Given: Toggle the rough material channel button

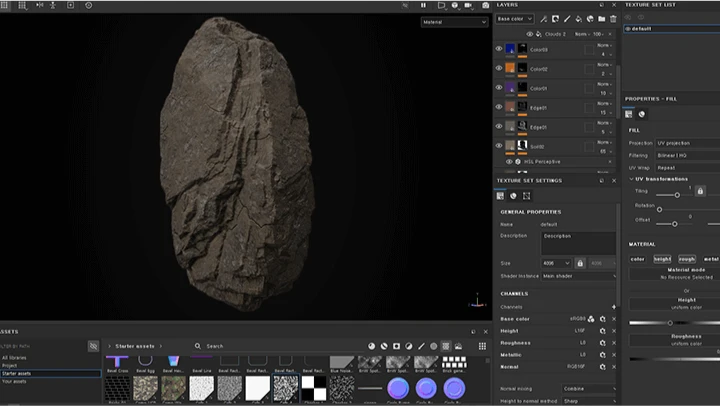Looking at the screenshot, I should 686,259.
